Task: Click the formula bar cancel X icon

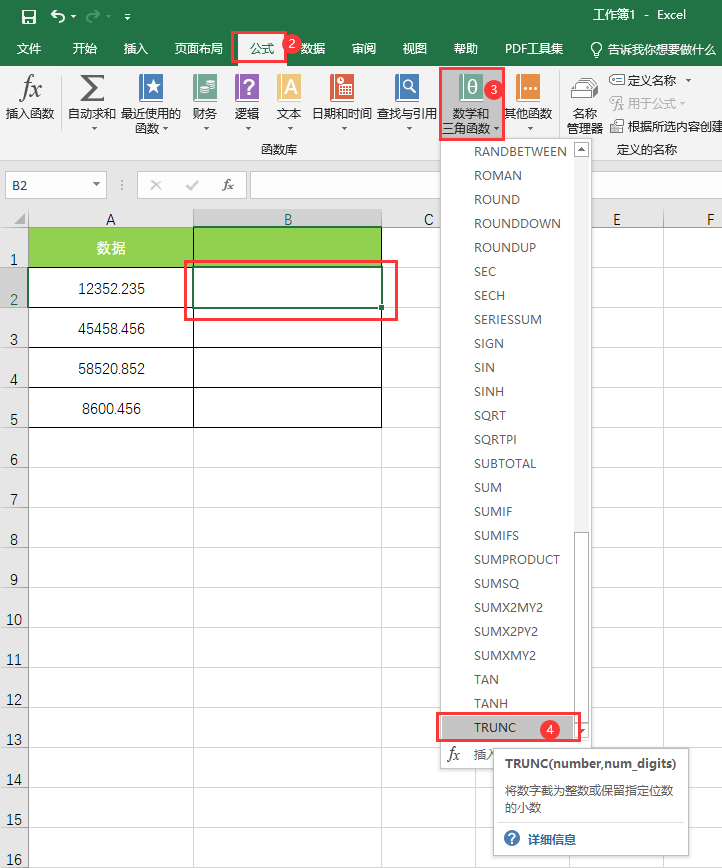Action: 156,185
